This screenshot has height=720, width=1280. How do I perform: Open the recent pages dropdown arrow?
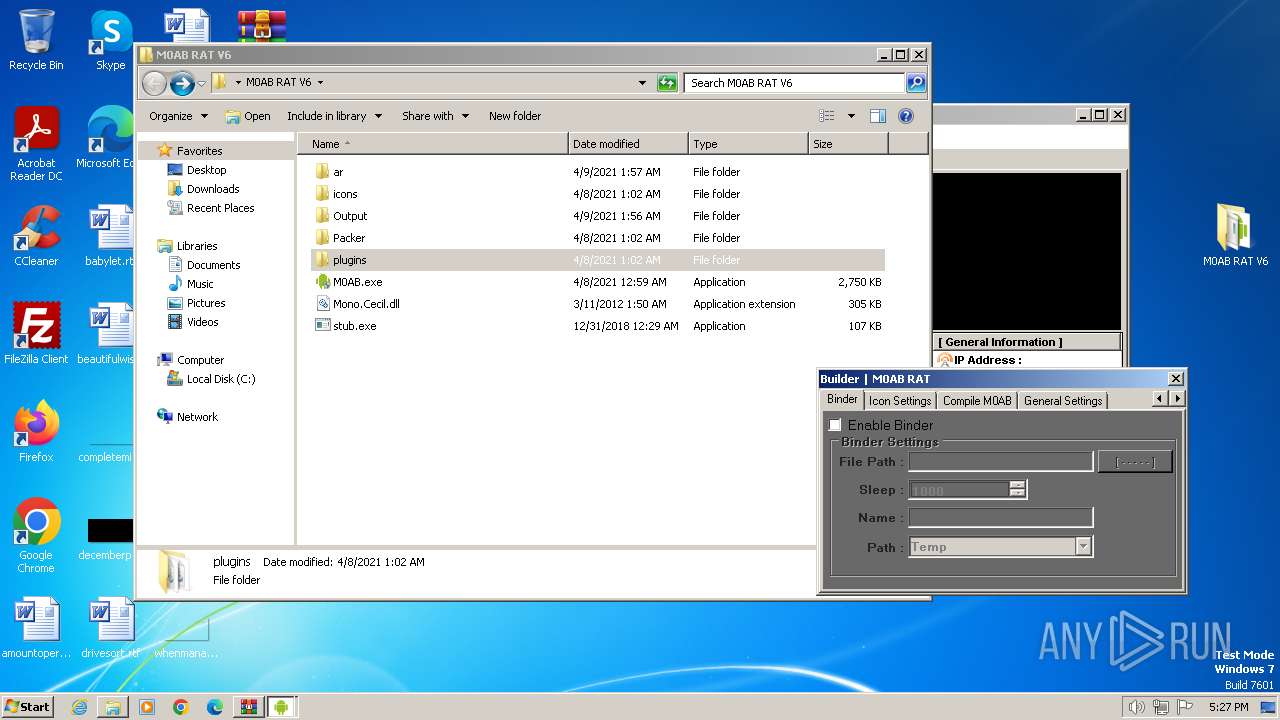pyautogui.click(x=202, y=83)
